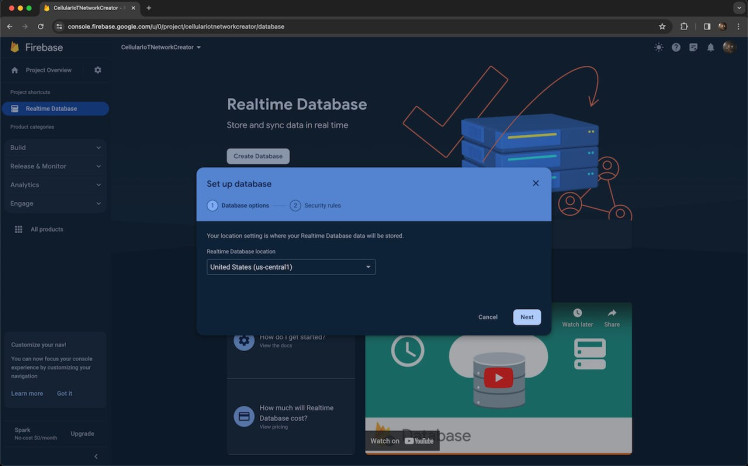Viewport: 748px width, 466px height.
Task: Open CellularIoTNetworkCreator project selector
Action: (x=161, y=47)
